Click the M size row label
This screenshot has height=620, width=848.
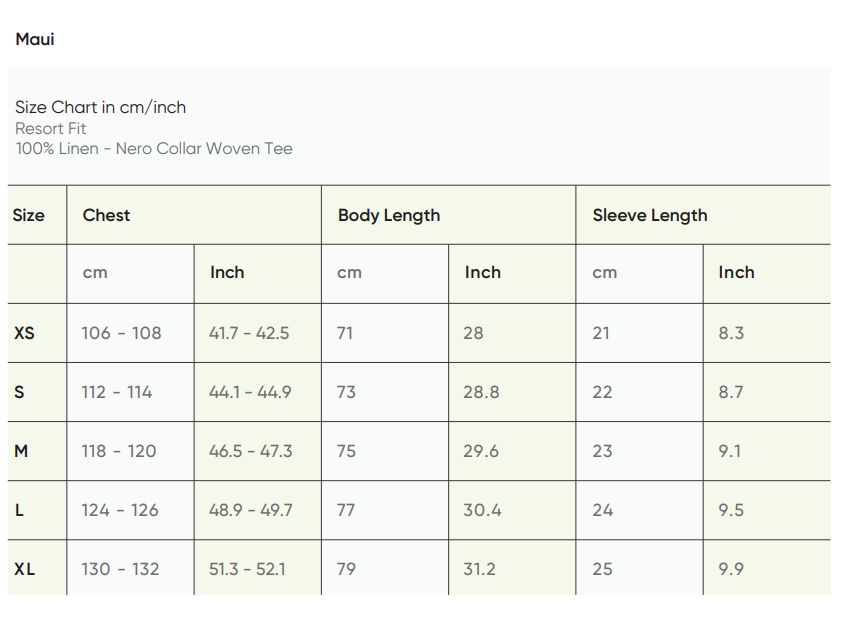coord(21,451)
